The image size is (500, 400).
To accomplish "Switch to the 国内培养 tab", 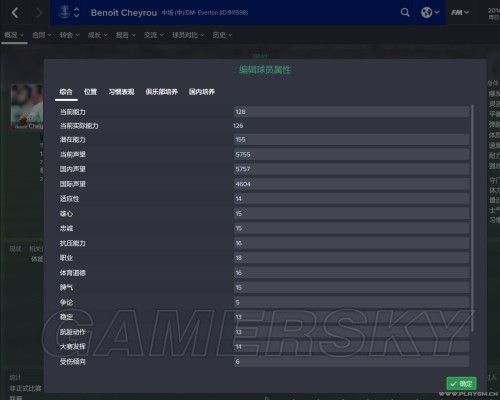I will tap(202, 92).
